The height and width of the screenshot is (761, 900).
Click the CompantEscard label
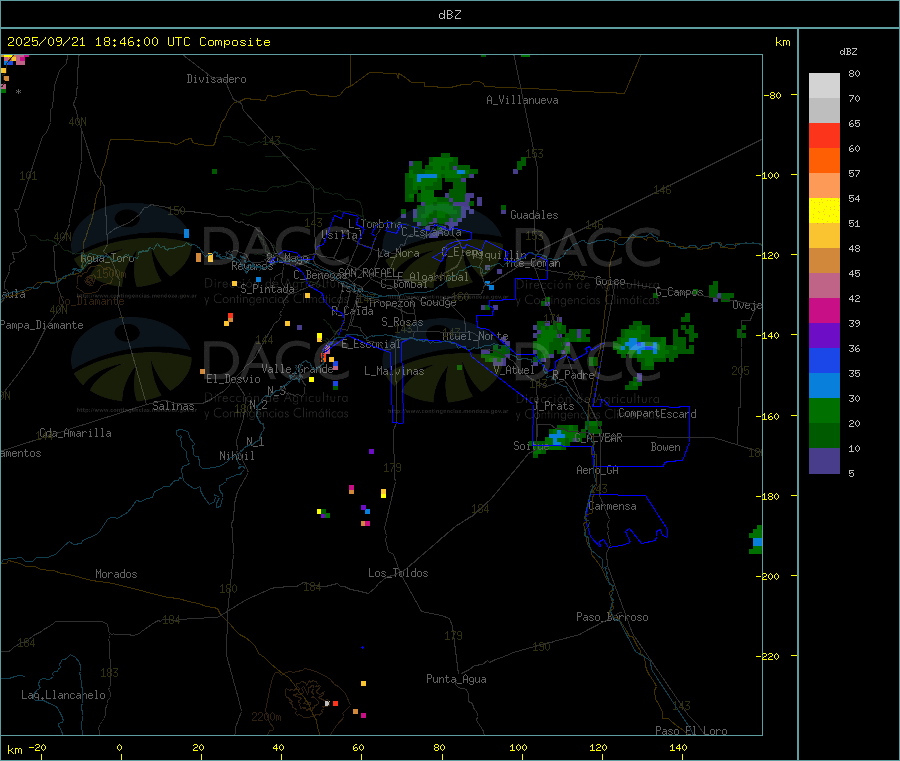(657, 414)
